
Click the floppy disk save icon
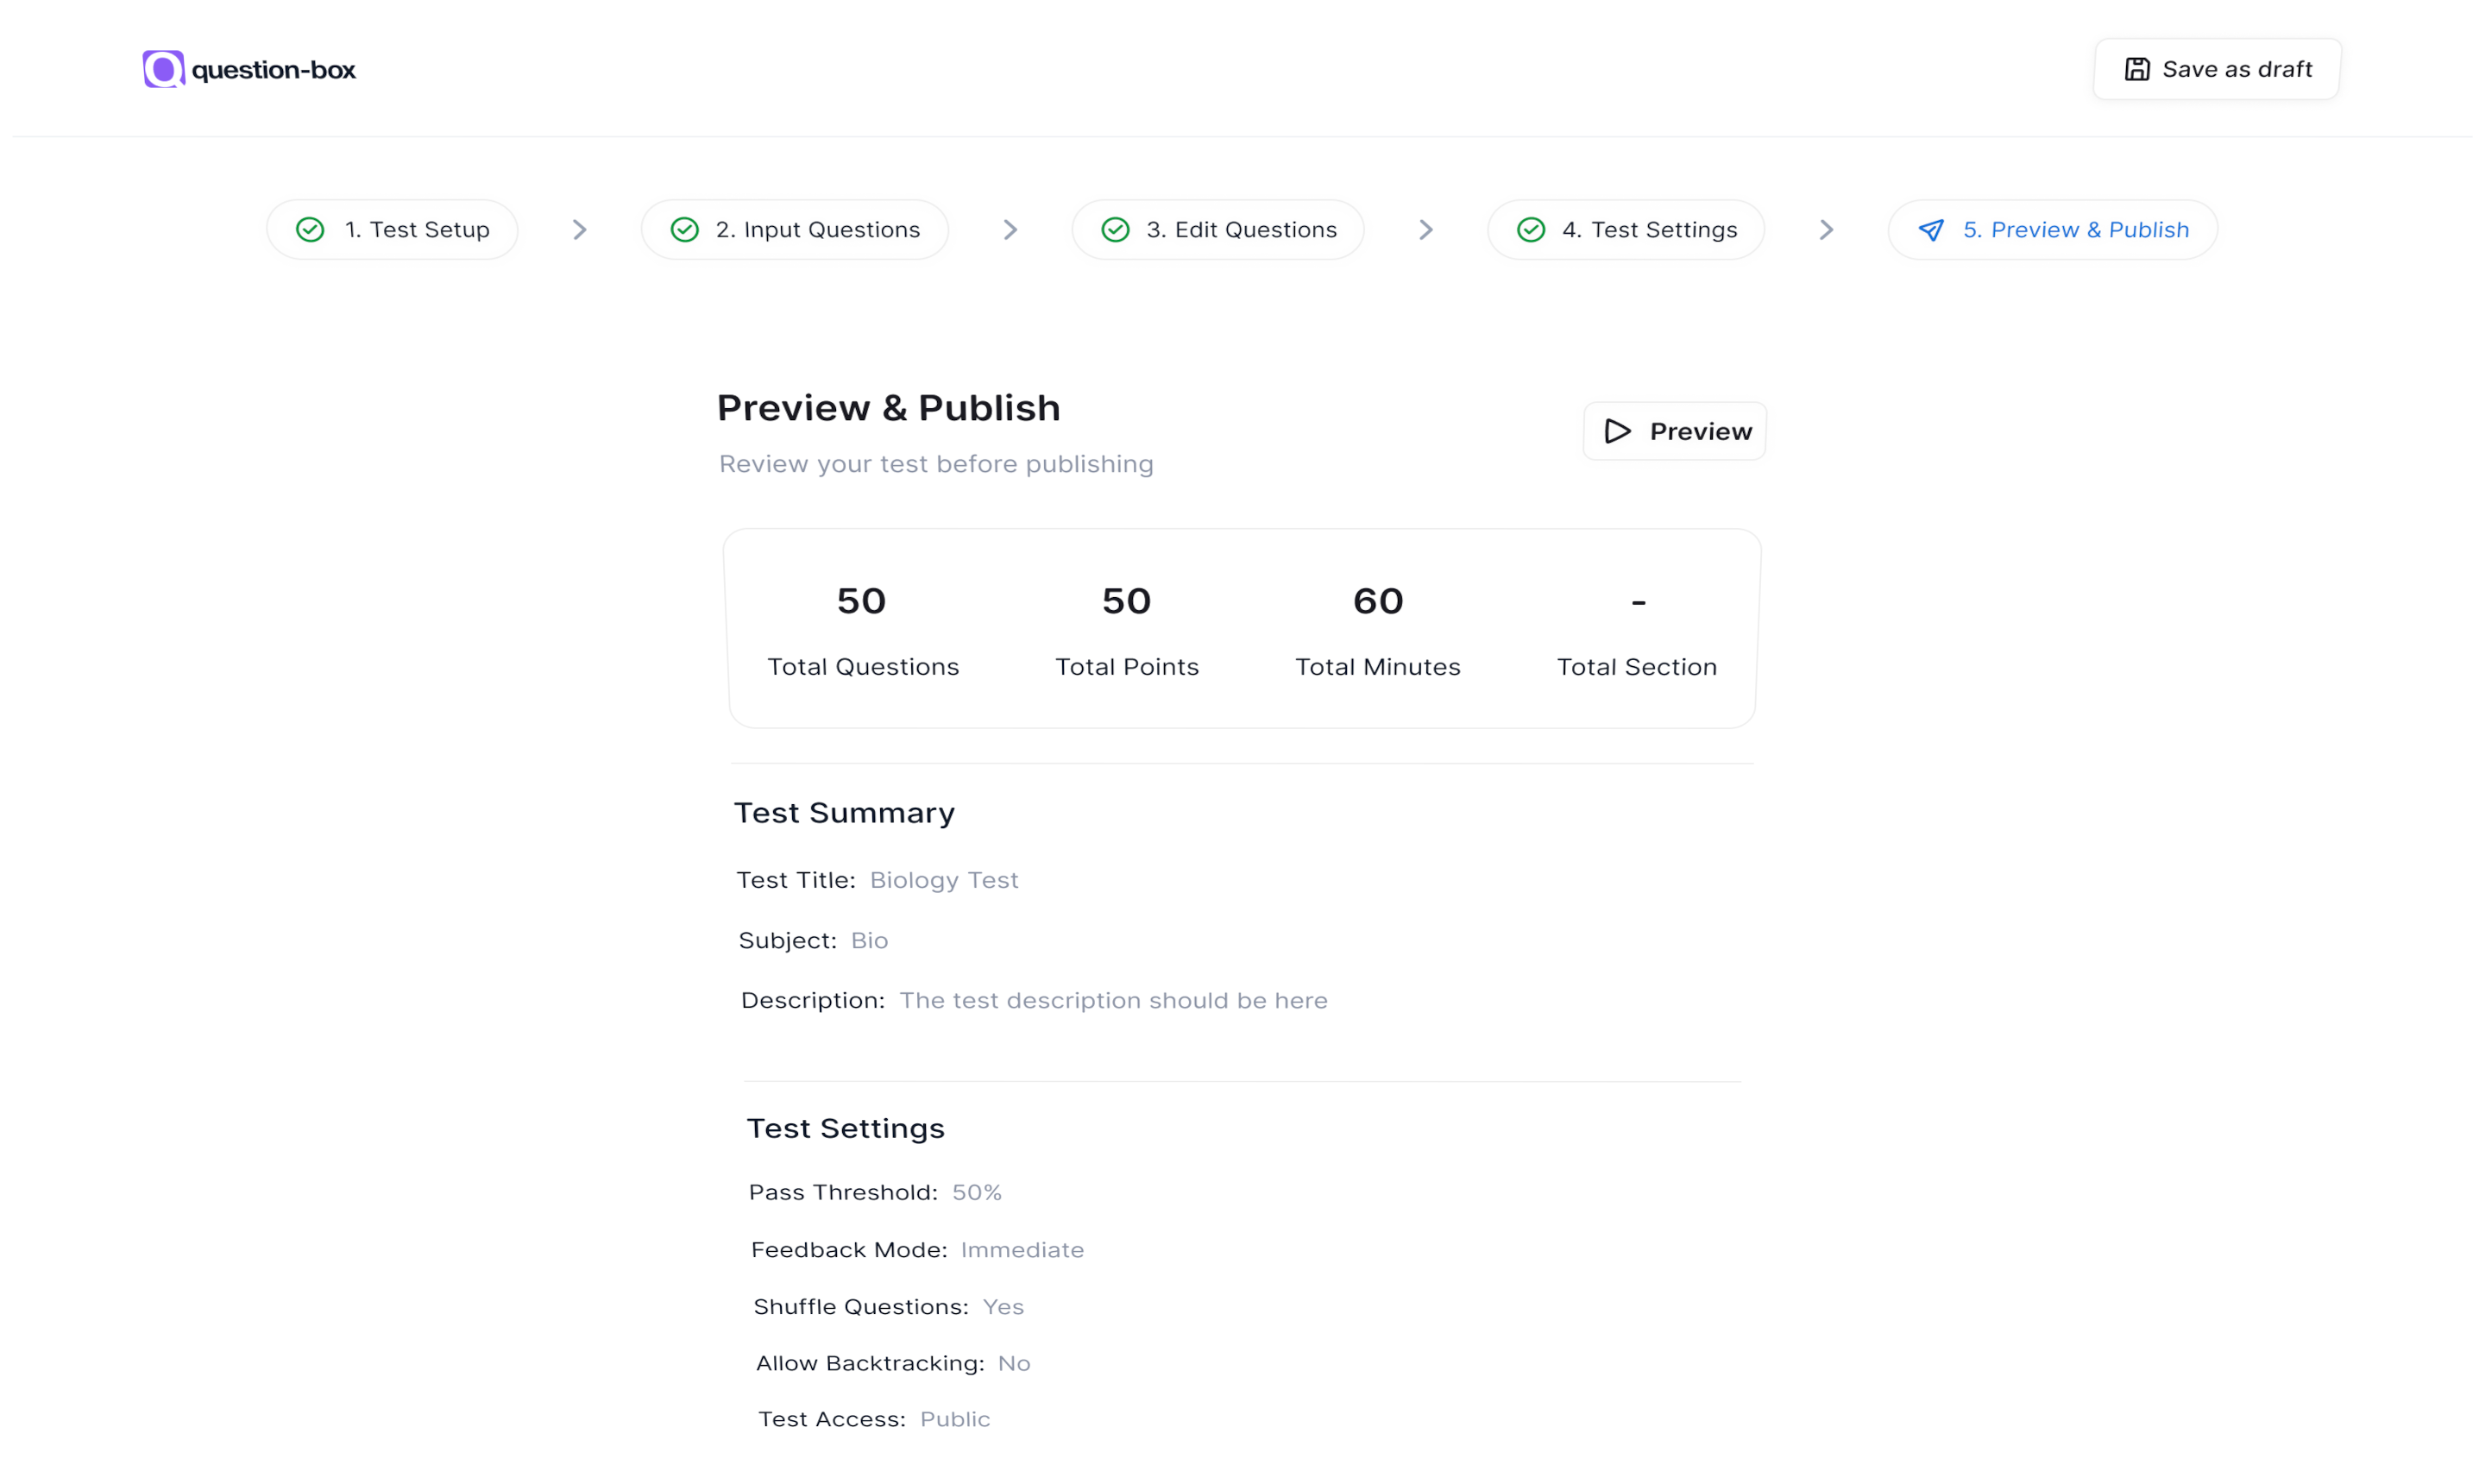pyautogui.click(x=2136, y=69)
